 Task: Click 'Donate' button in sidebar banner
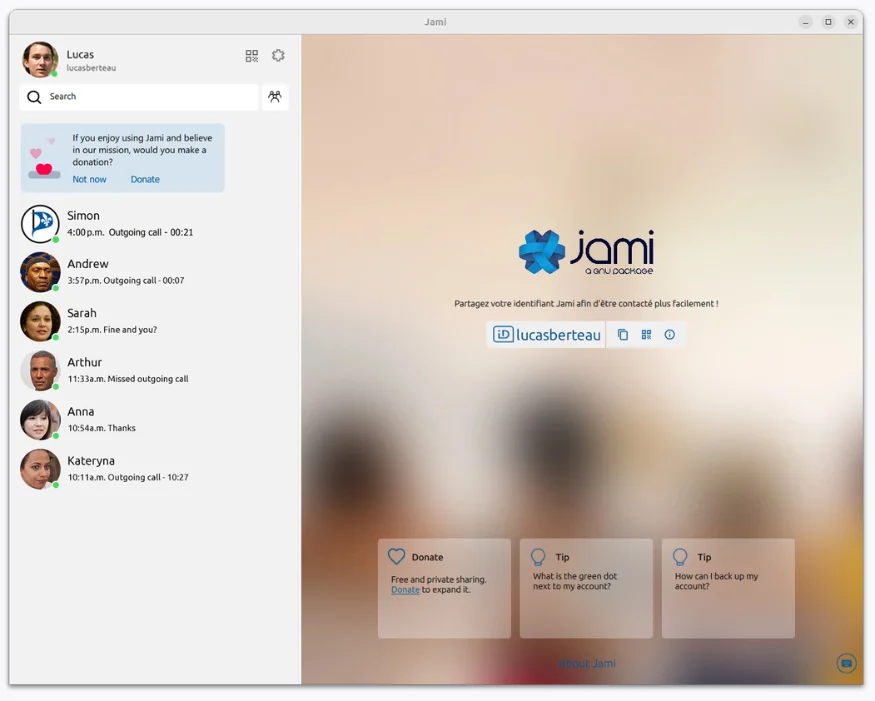coord(145,179)
